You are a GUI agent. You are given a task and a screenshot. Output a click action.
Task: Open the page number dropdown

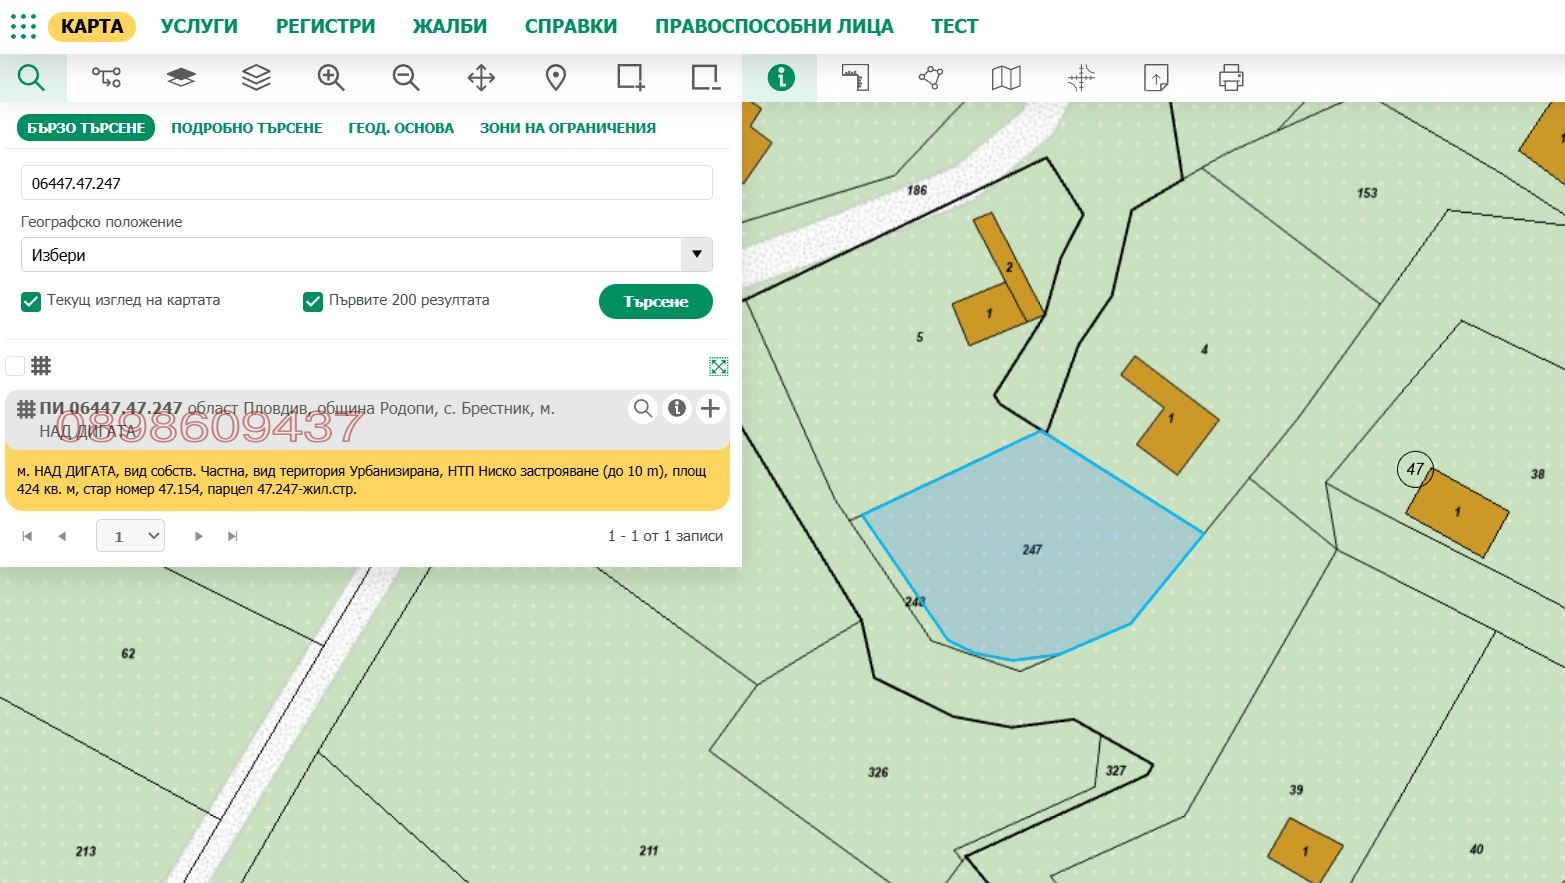[131, 536]
